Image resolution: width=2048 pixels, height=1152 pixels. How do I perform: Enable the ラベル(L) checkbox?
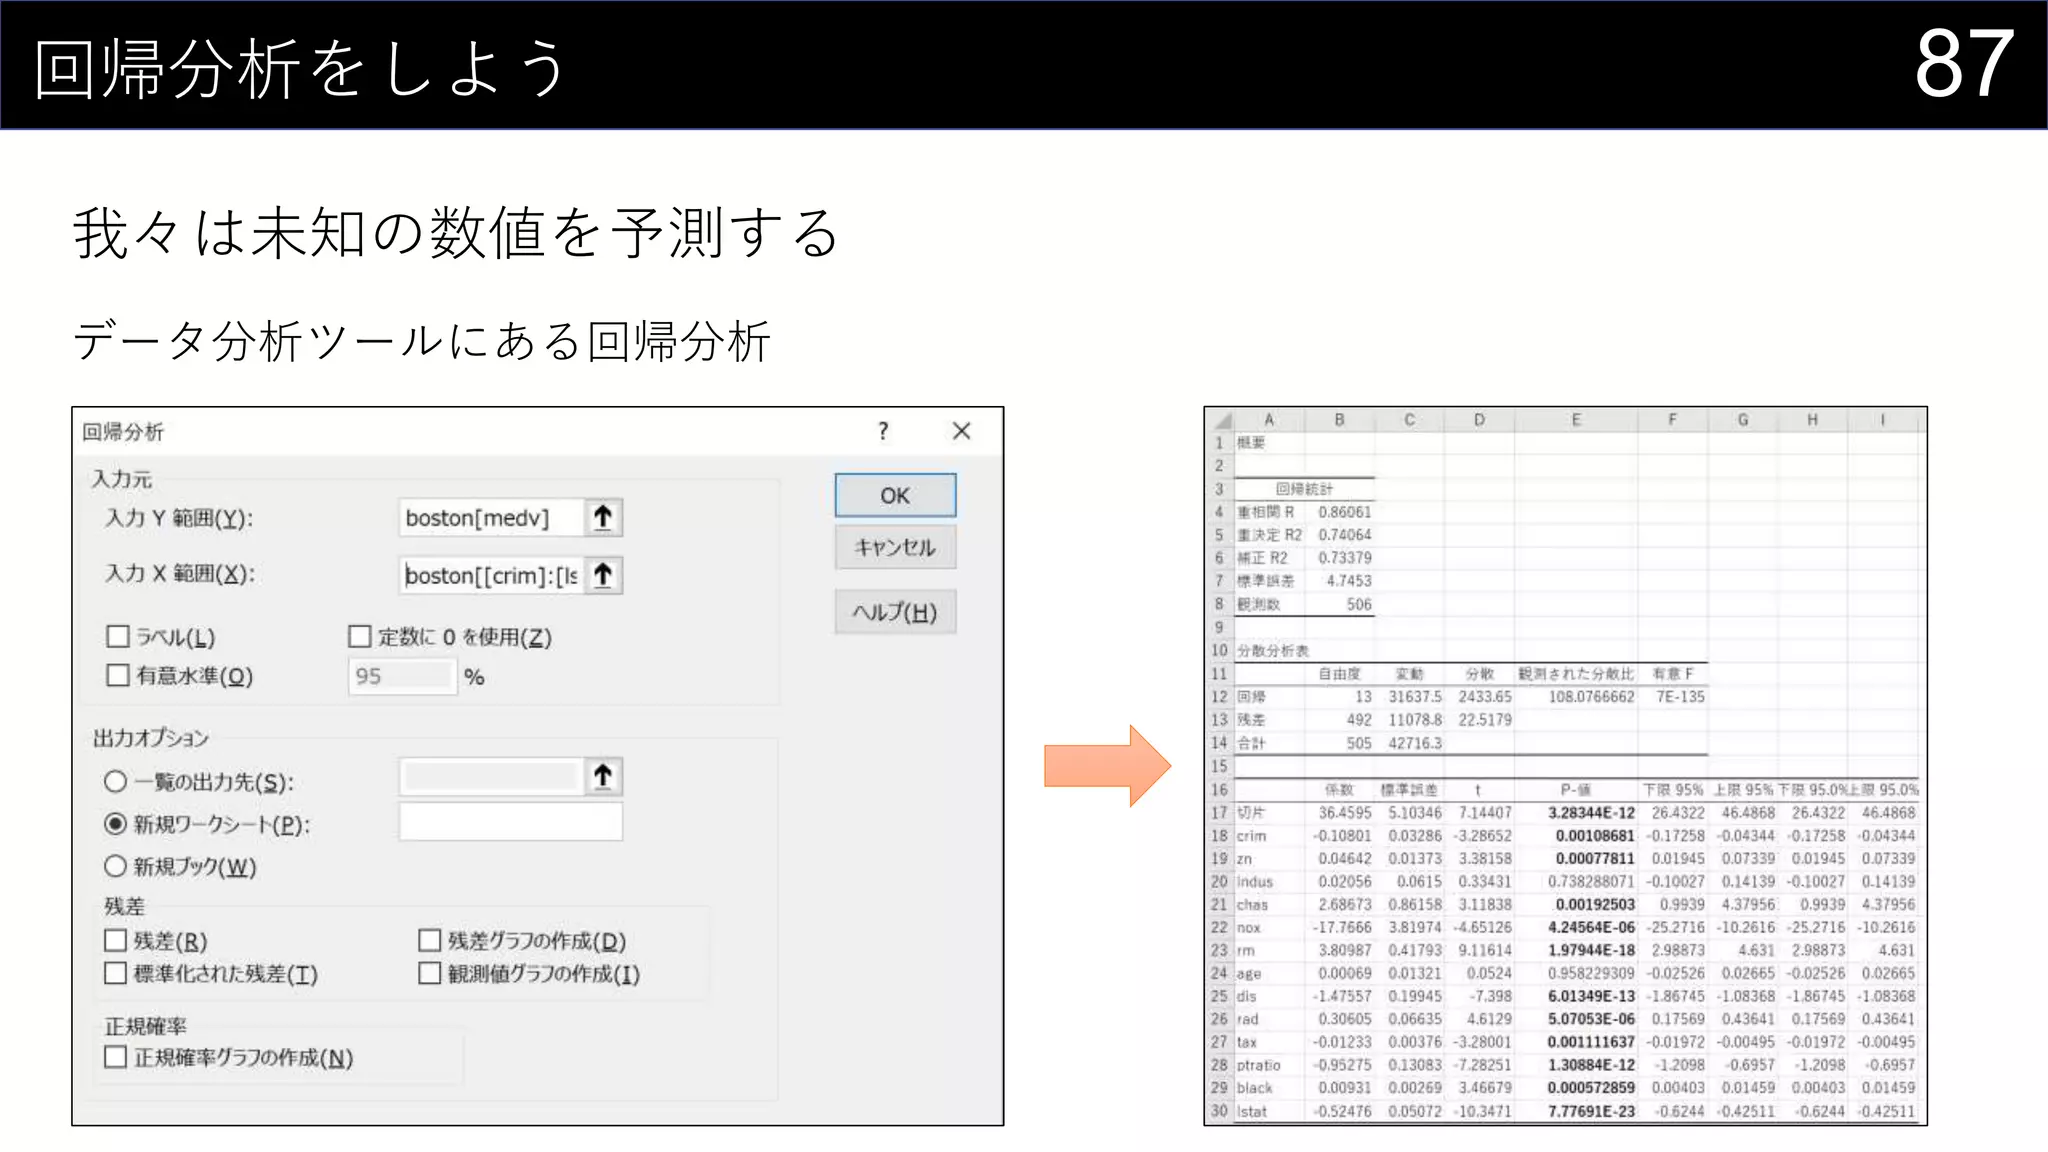tap(118, 636)
